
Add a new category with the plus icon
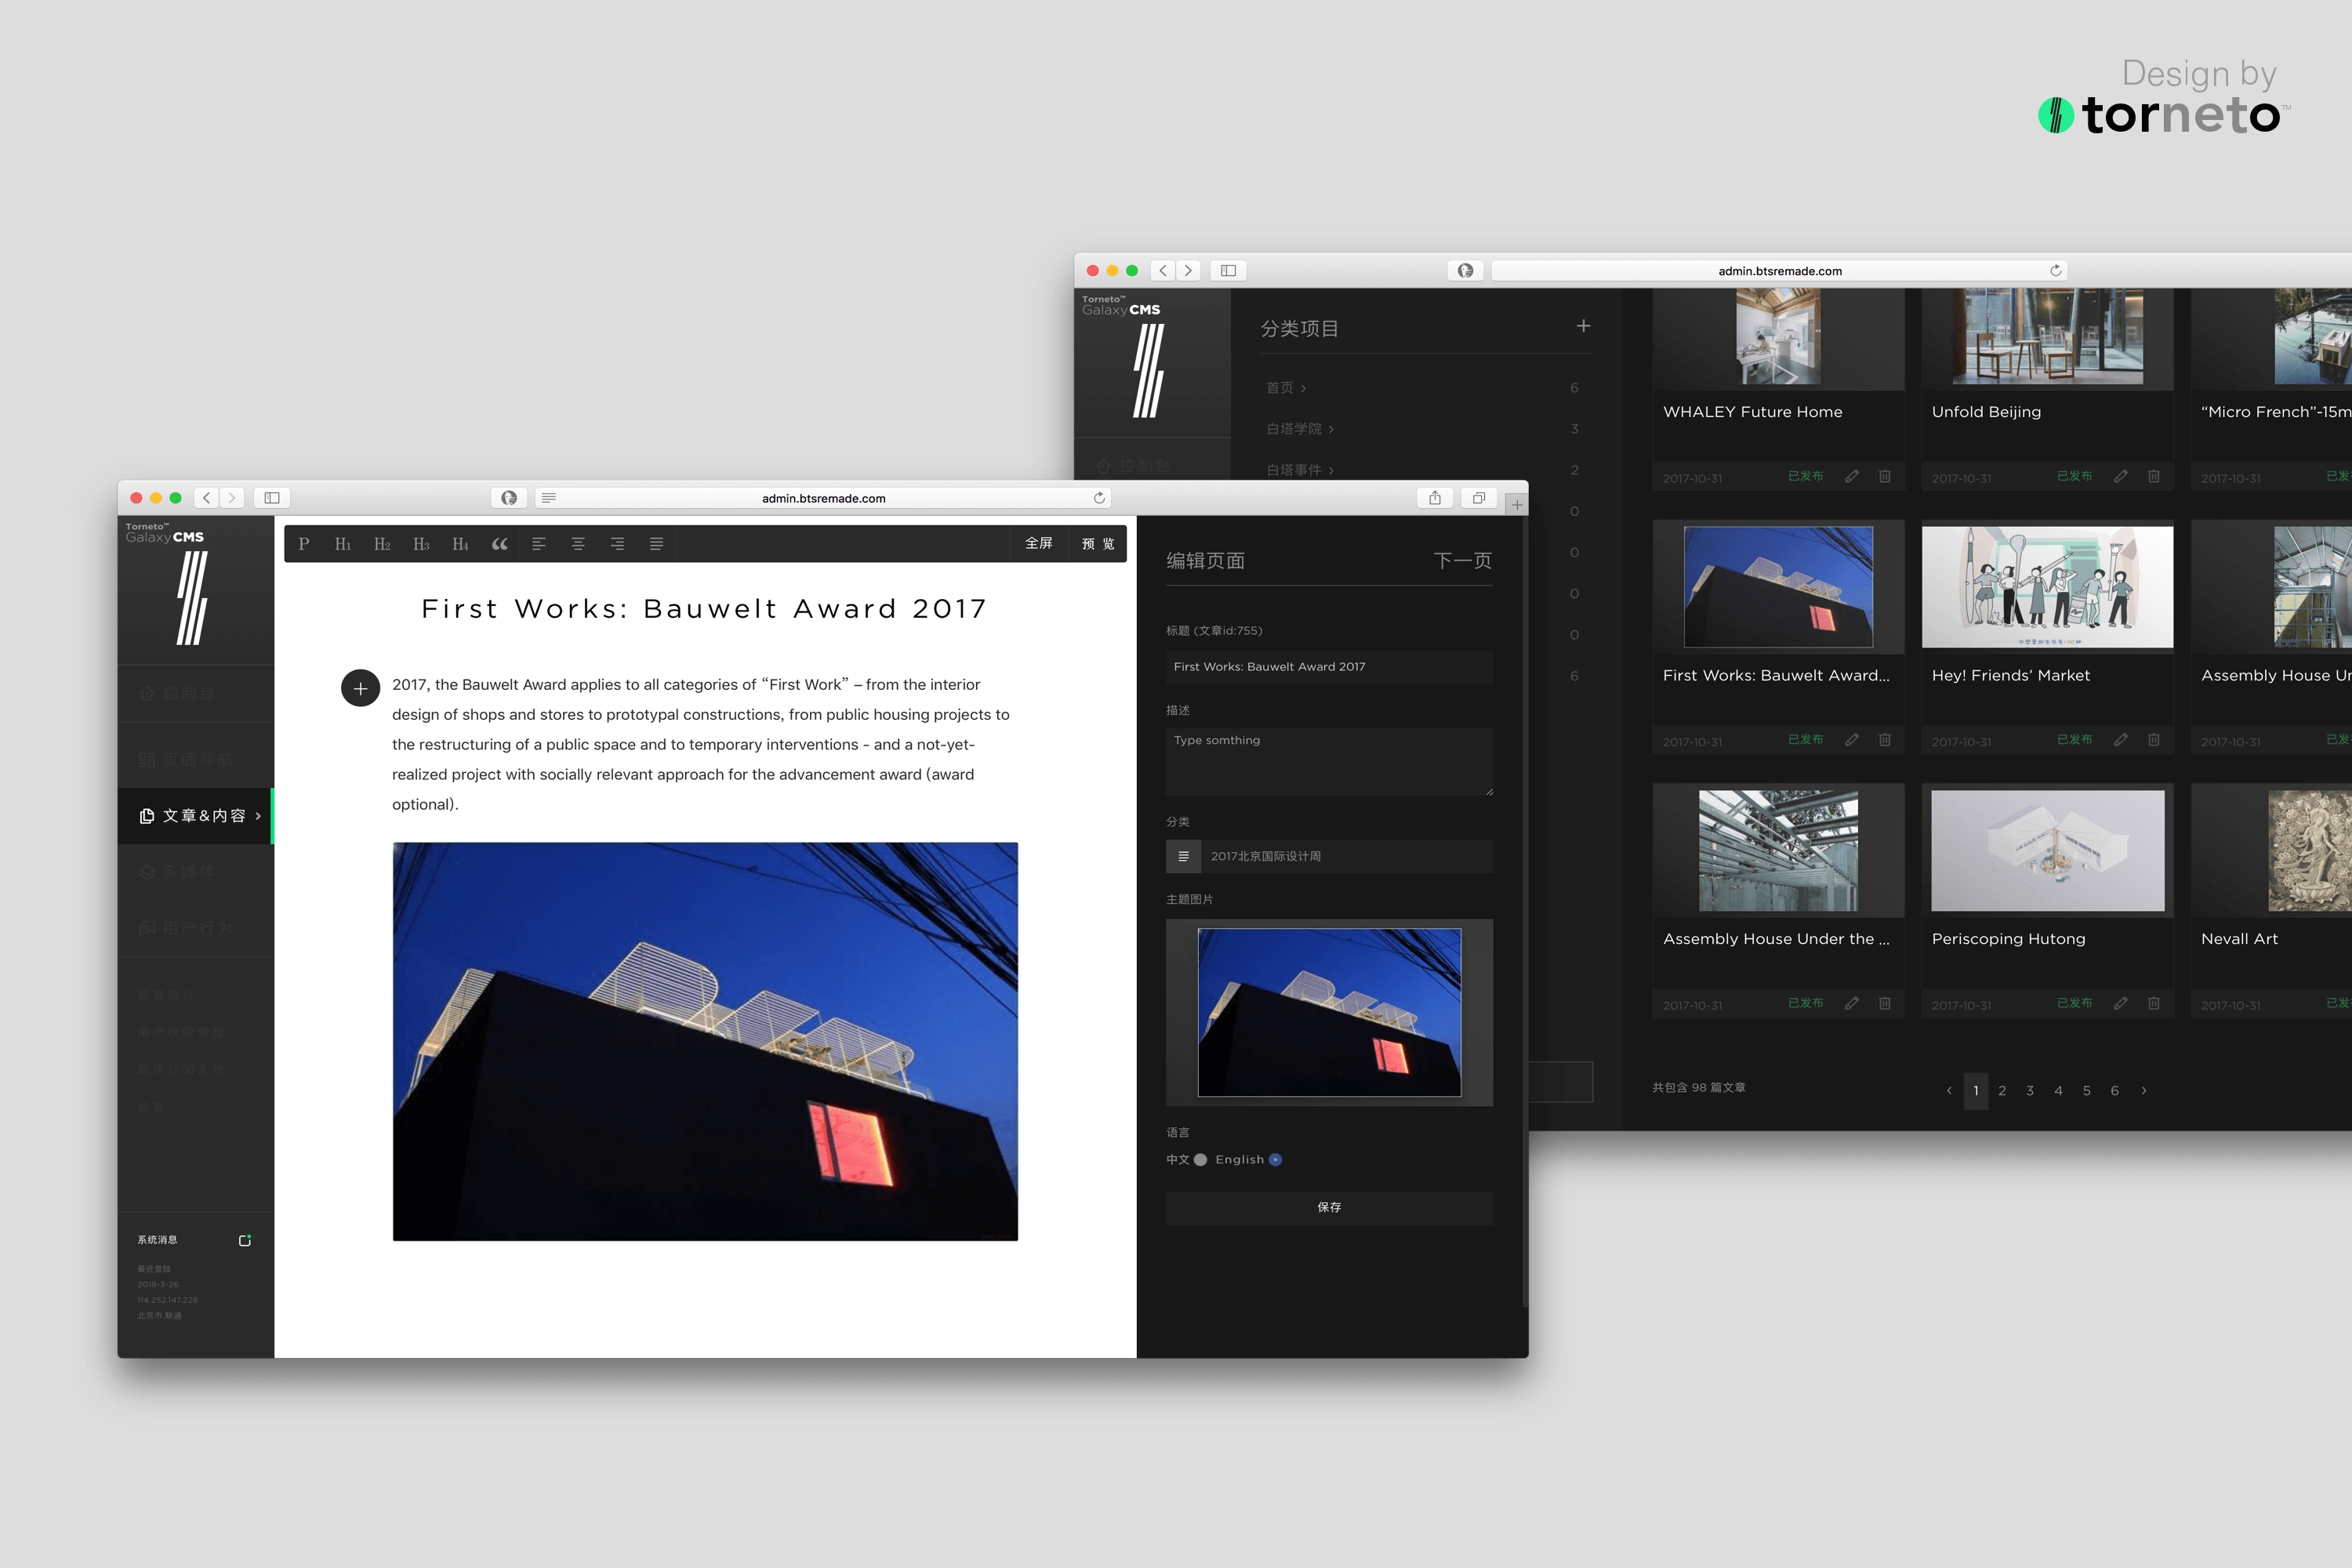[1583, 326]
